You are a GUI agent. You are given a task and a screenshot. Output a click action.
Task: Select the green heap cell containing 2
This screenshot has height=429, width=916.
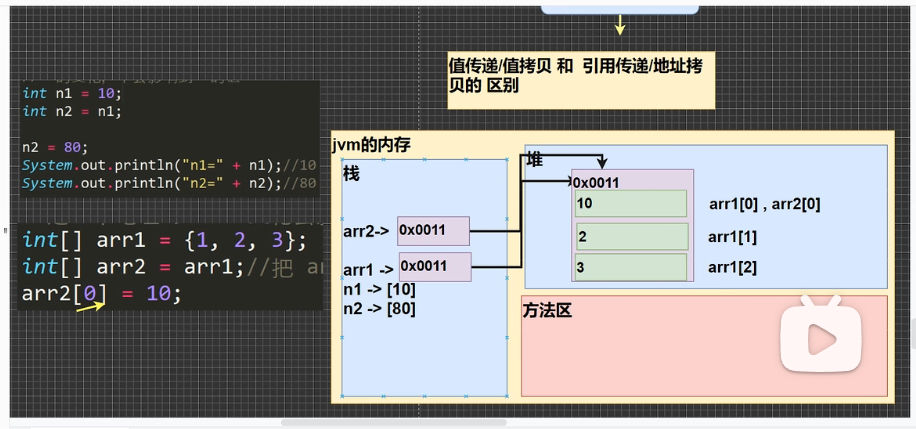630,237
